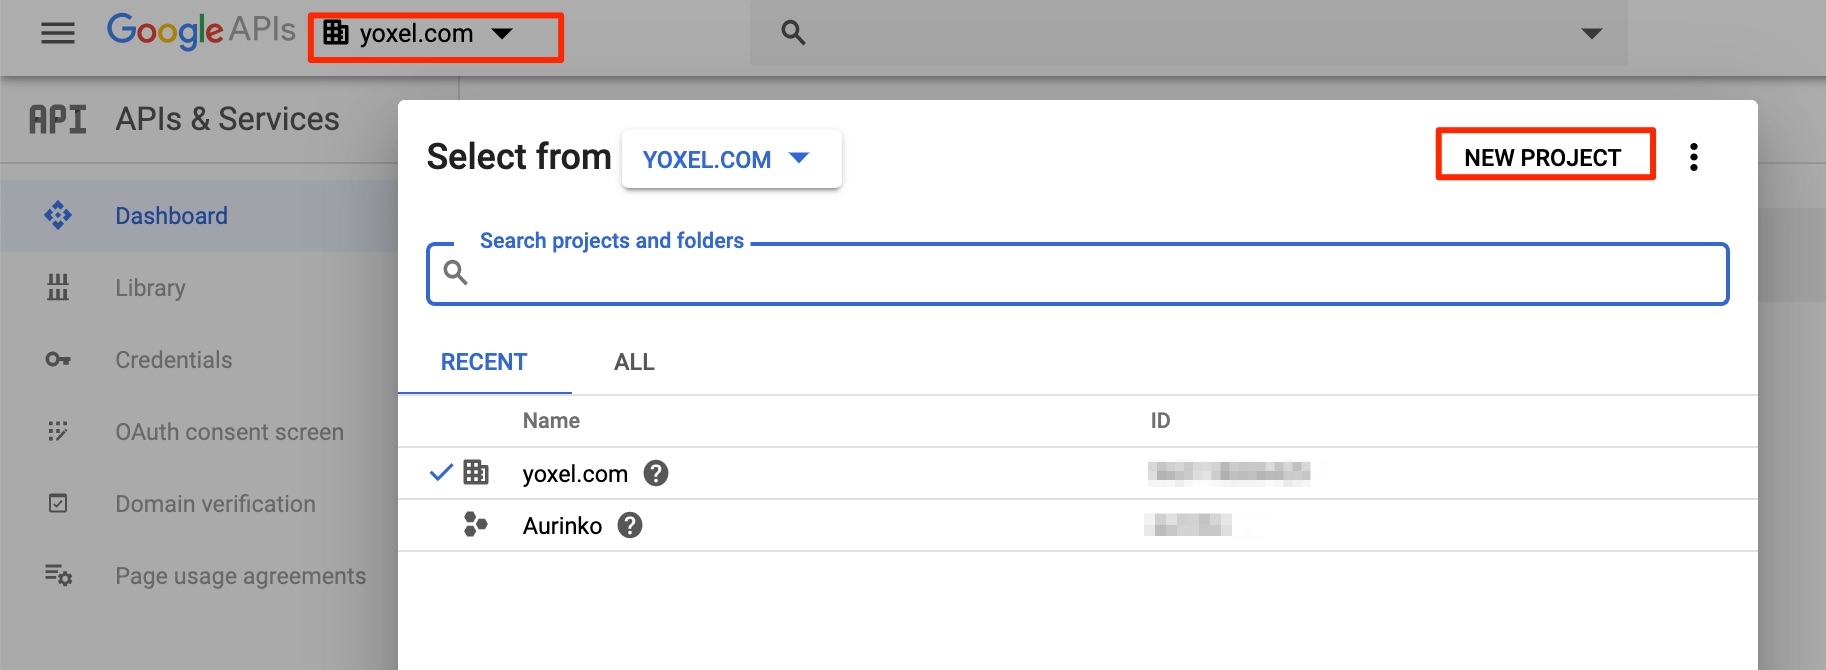Open Page usage agreements link
The image size is (1826, 670).
pos(240,576)
